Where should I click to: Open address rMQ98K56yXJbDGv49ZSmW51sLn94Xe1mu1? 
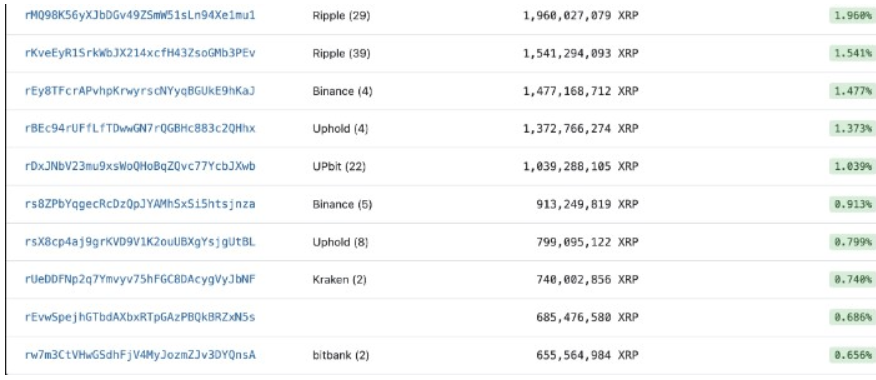140,16
